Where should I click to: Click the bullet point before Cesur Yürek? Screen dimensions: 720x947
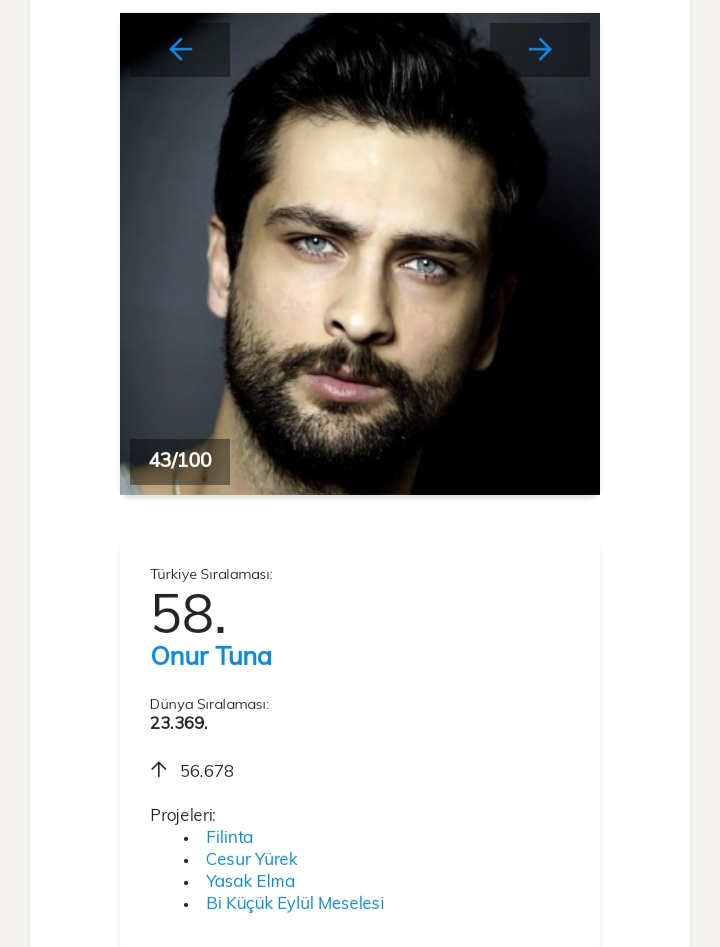click(186, 860)
